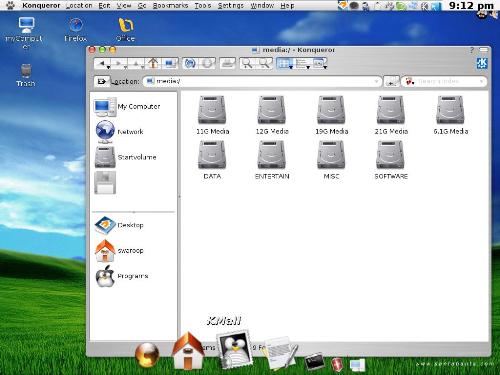Go to home URL toolbar icon
The image size is (500, 375).
pyautogui.click(x=153, y=63)
